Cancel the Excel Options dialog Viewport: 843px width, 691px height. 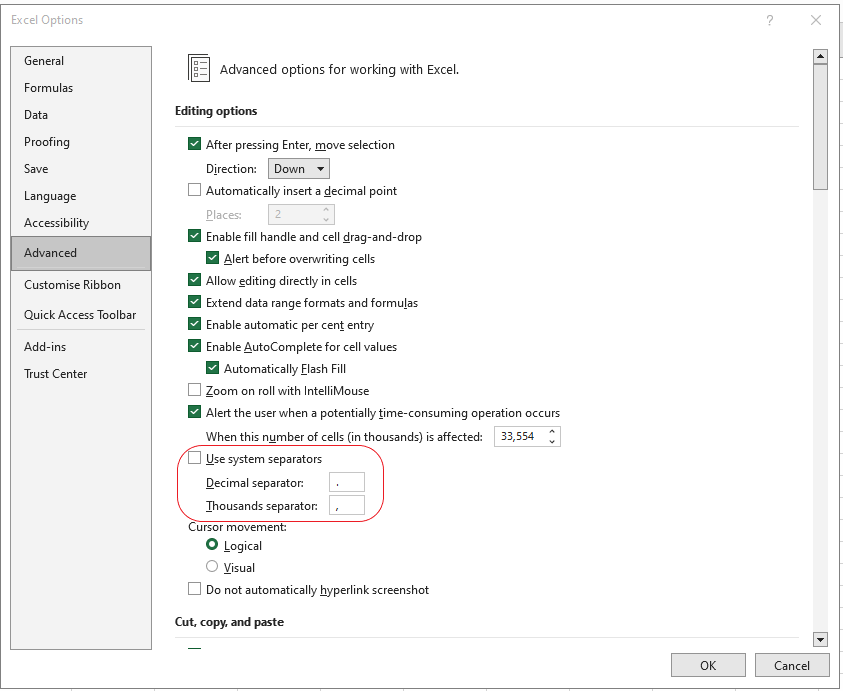pyautogui.click(x=791, y=665)
